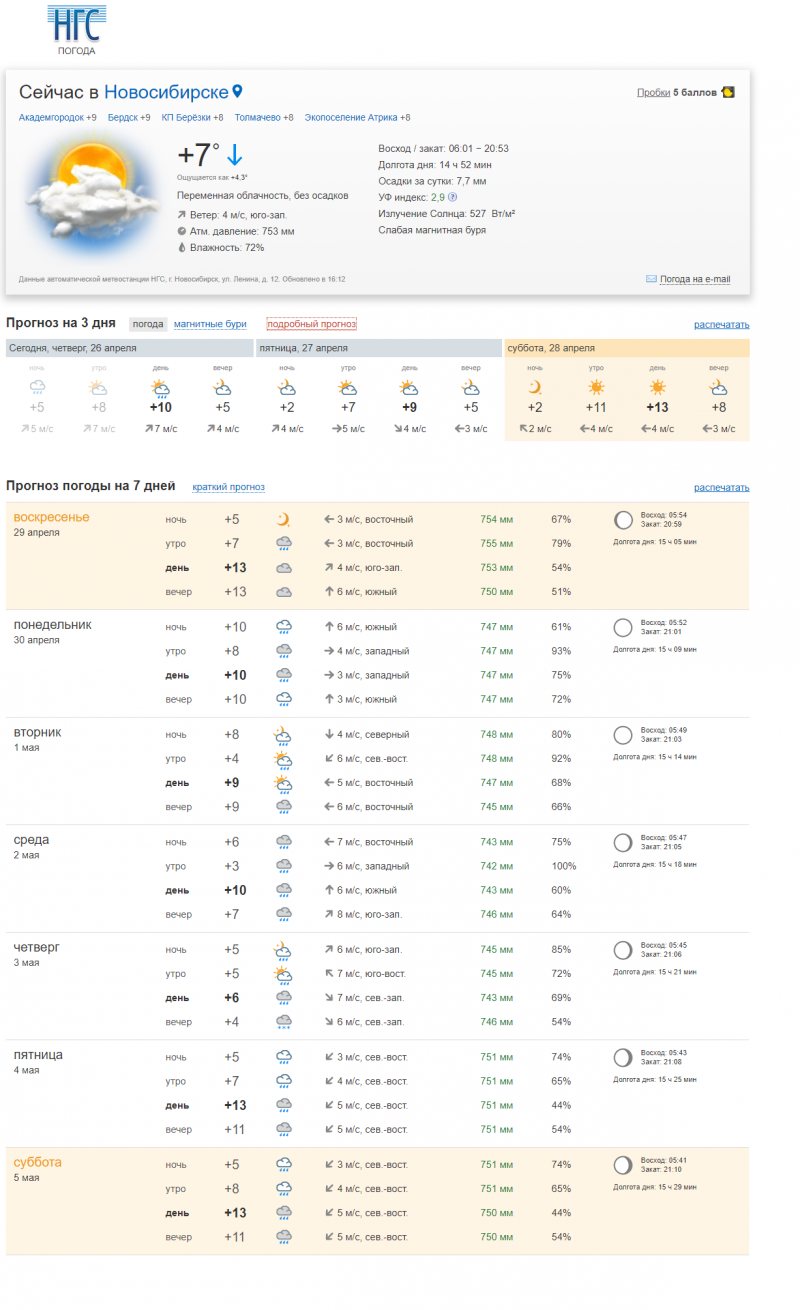800x1310 pixels.
Task: Click распечатать for the 3-day forecast
Action: click(721, 325)
